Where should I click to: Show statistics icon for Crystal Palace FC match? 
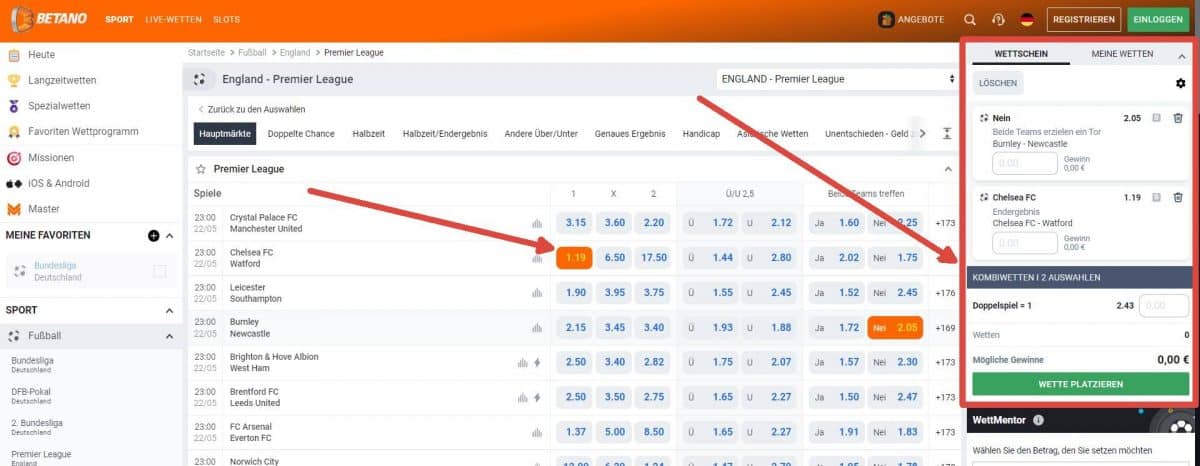click(x=537, y=223)
